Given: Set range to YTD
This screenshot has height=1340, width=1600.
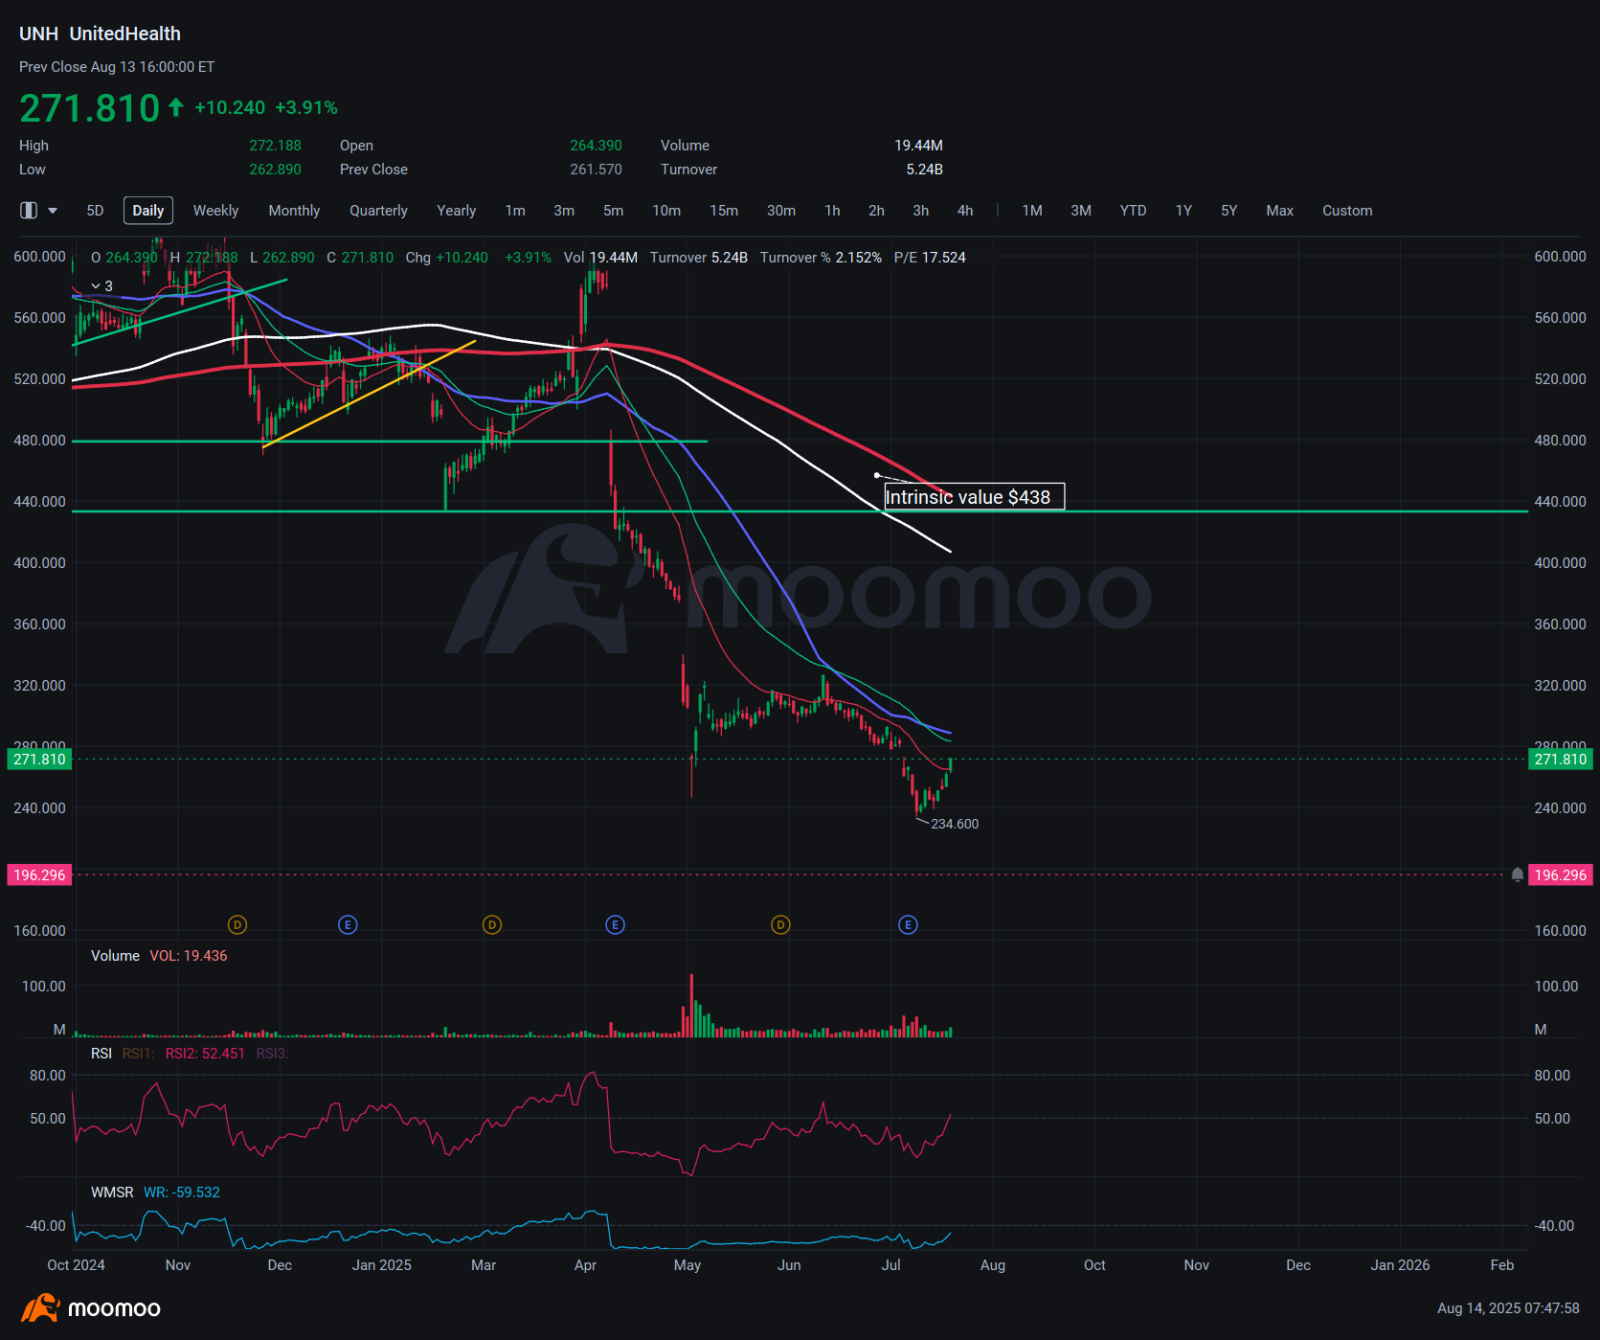Looking at the screenshot, I should [x=1133, y=211].
